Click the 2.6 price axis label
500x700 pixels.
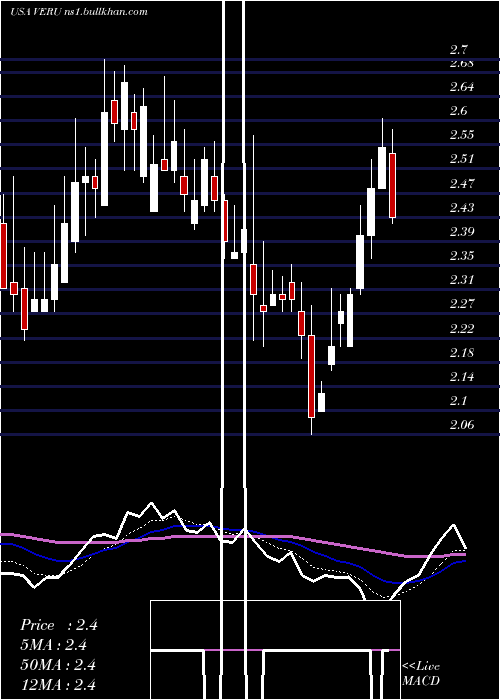(458, 110)
